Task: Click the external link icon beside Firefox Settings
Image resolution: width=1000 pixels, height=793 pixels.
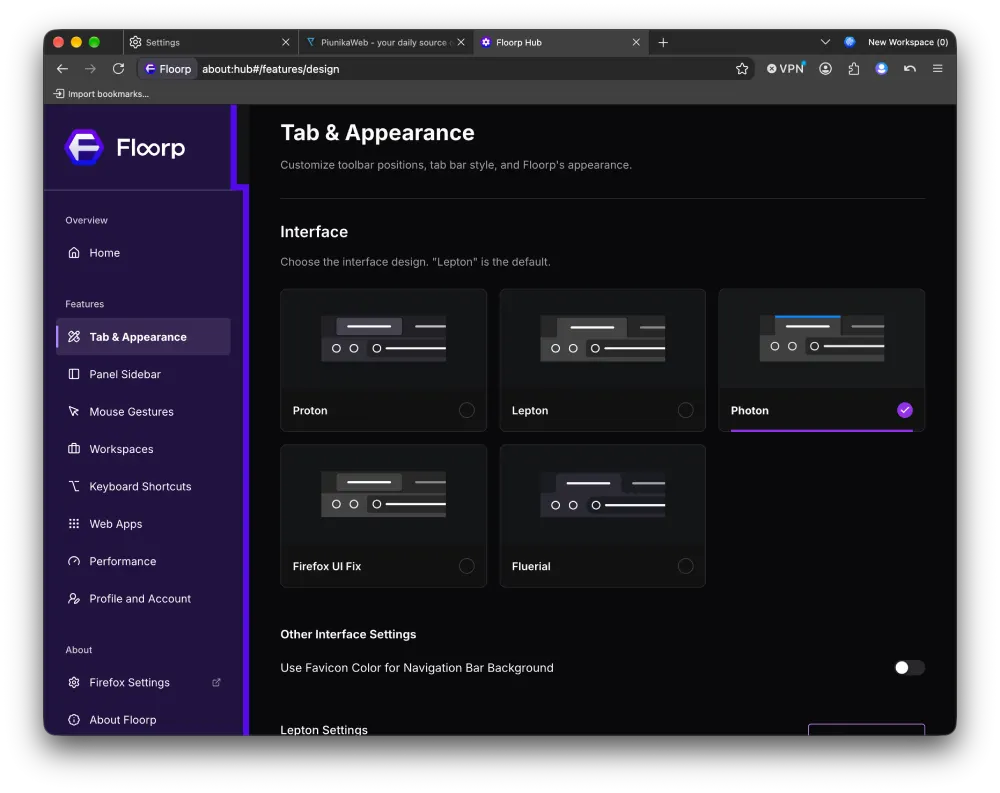Action: pyautogui.click(x=216, y=683)
